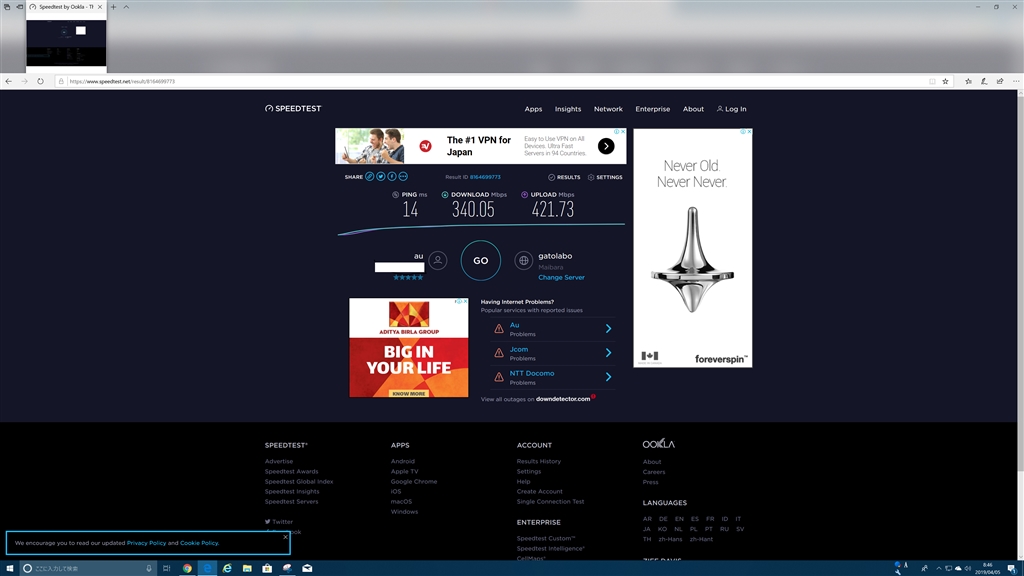Click the Speedtest logo

[293, 108]
